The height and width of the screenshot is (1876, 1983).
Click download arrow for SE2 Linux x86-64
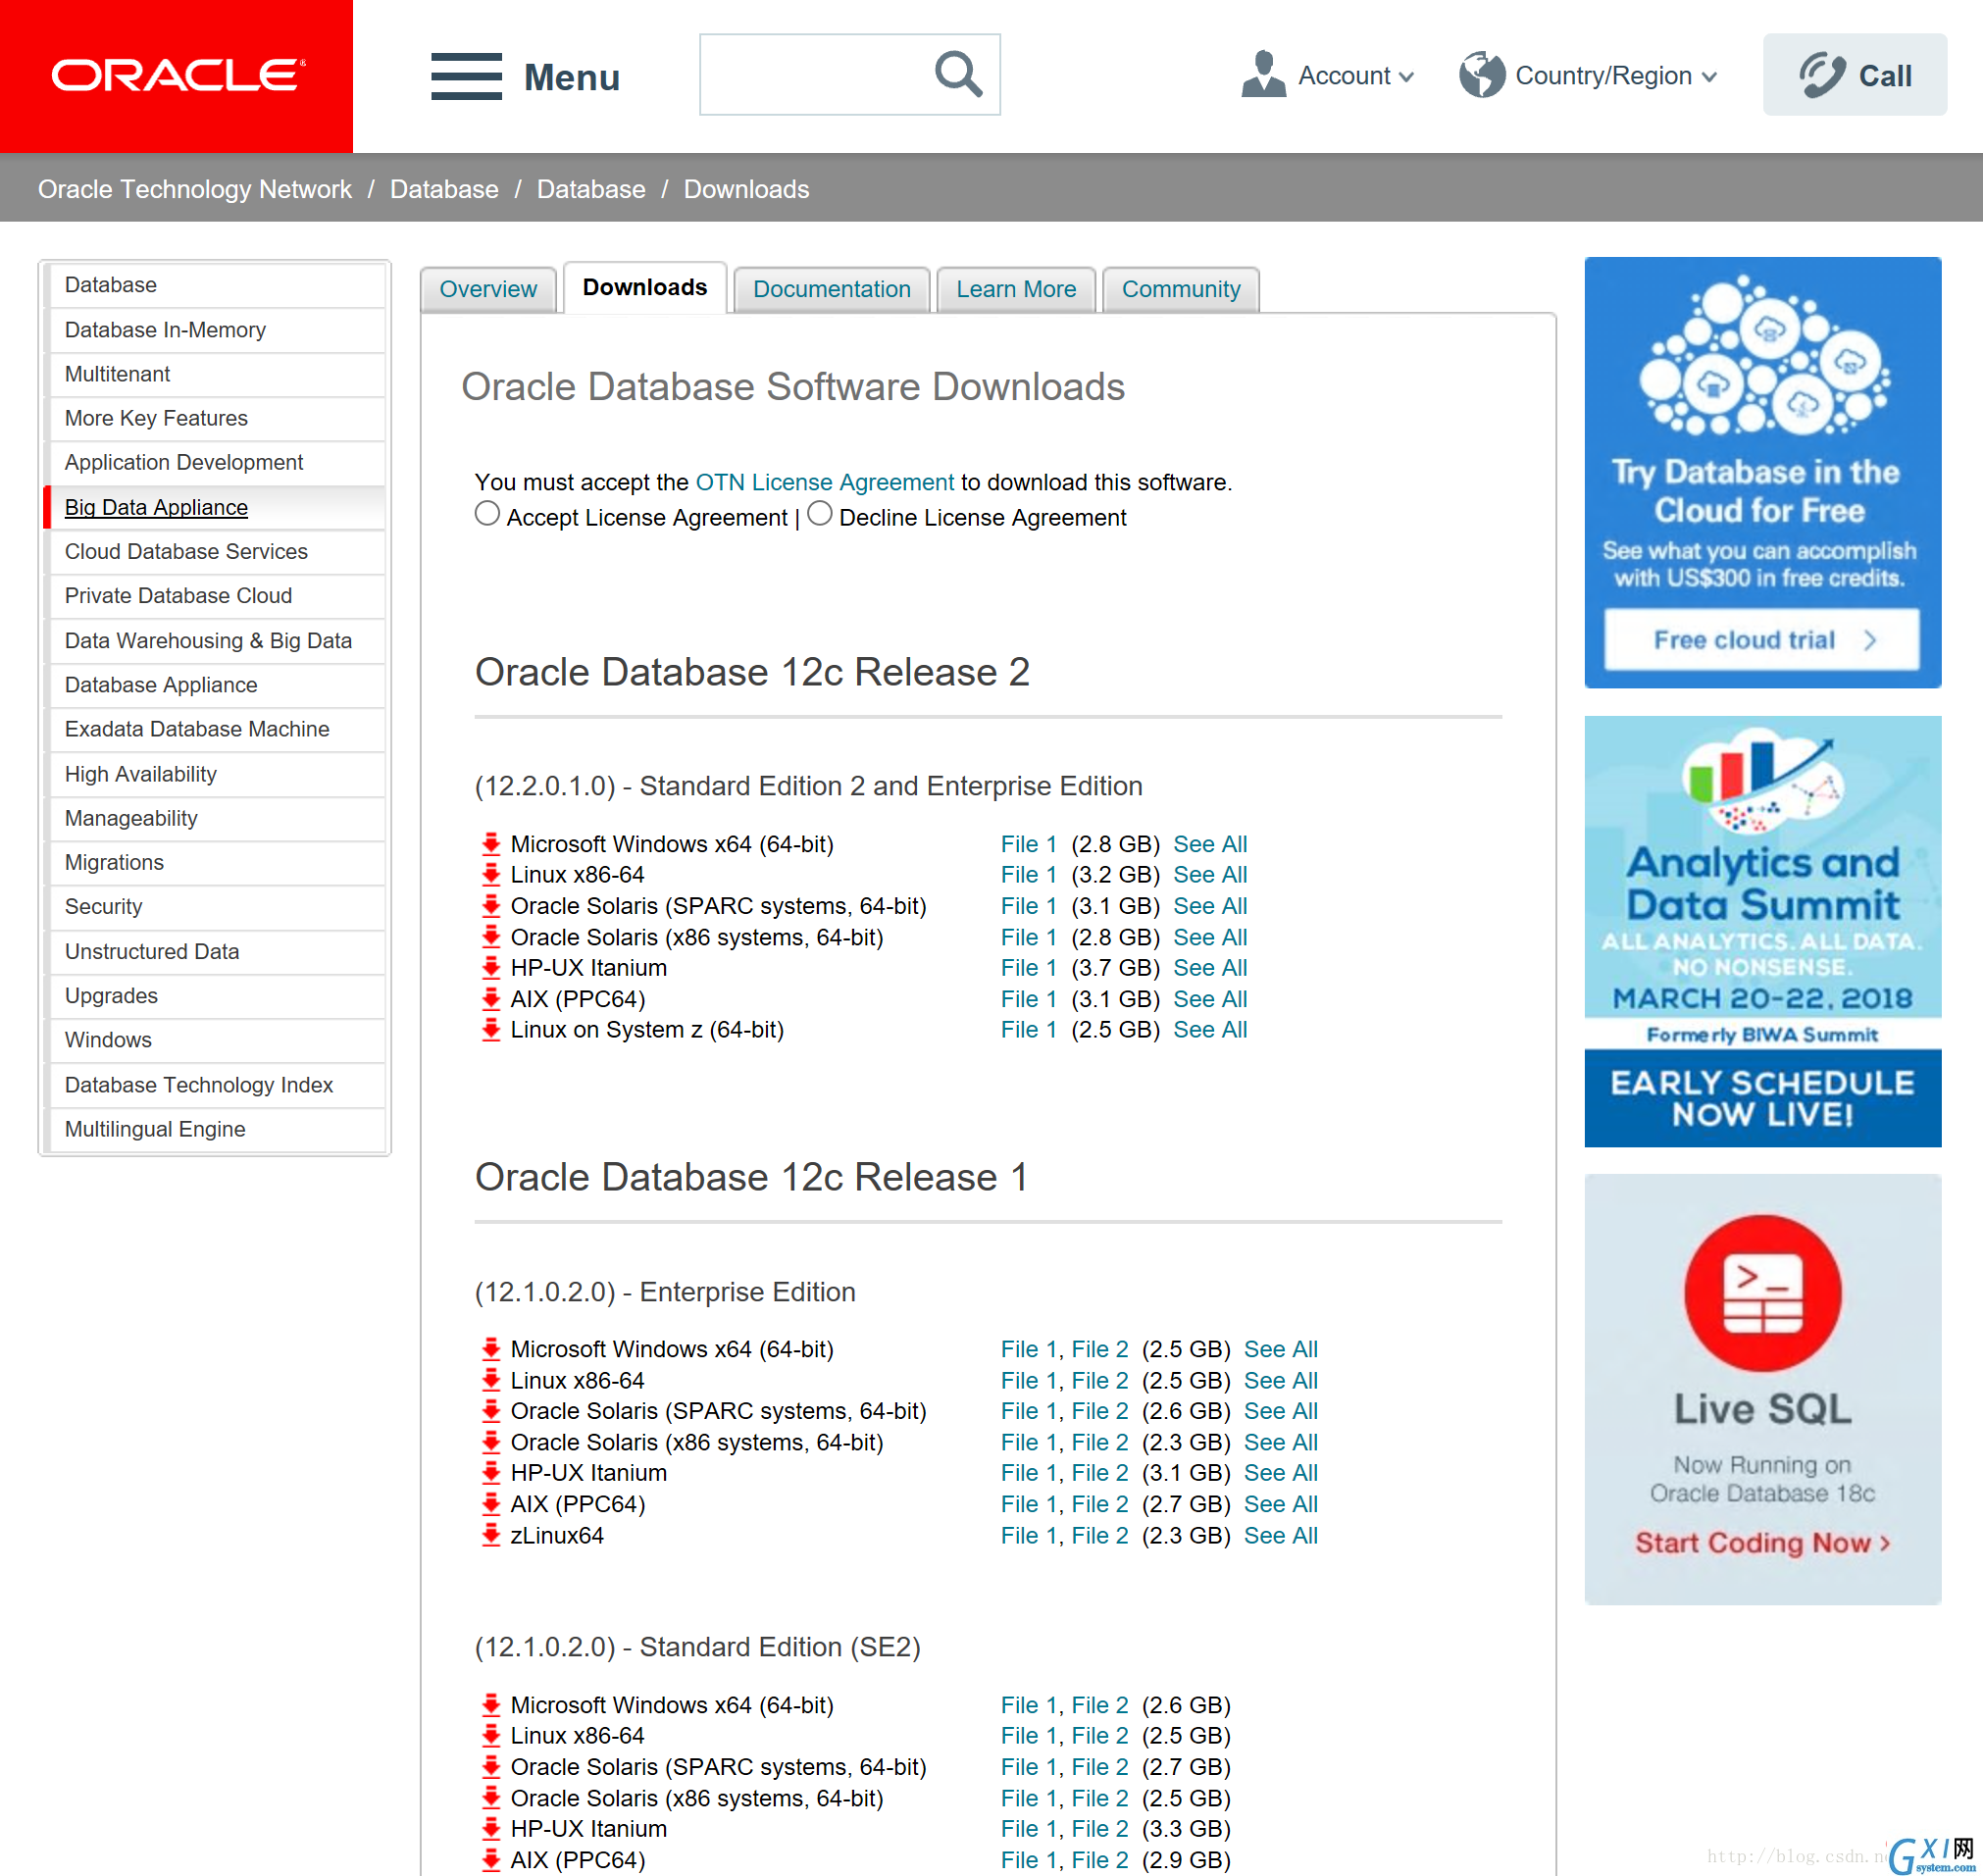pyautogui.click(x=491, y=1736)
